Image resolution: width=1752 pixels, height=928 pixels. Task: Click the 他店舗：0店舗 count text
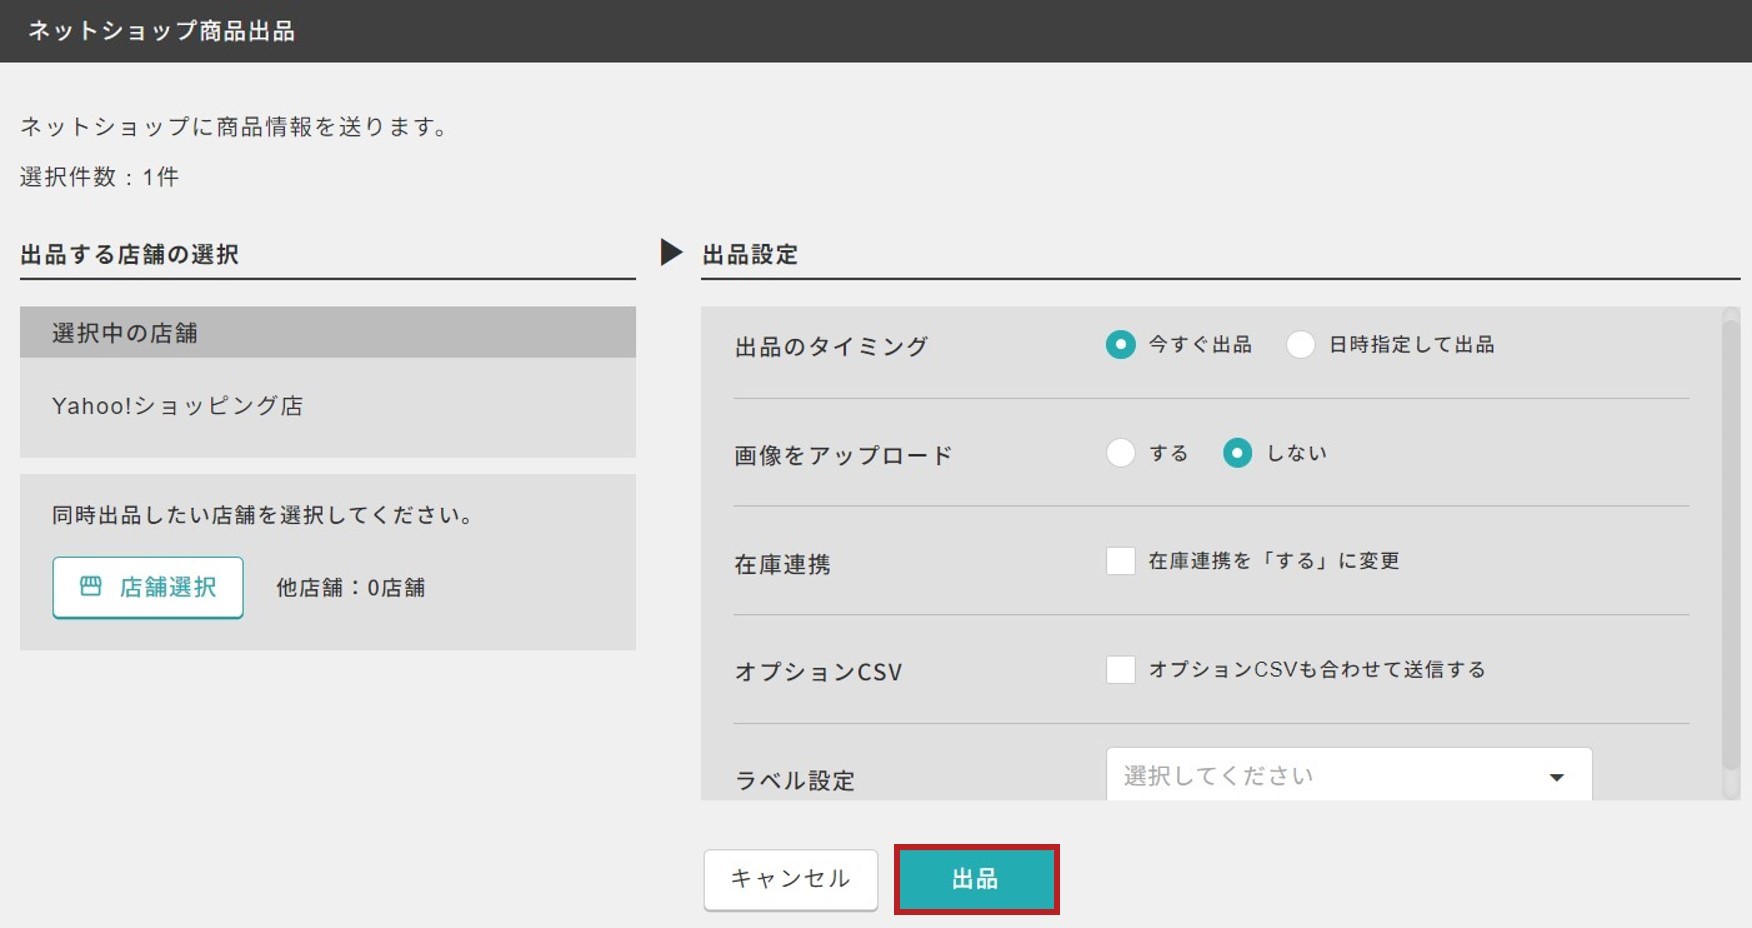pyautogui.click(x=350, y=588)
